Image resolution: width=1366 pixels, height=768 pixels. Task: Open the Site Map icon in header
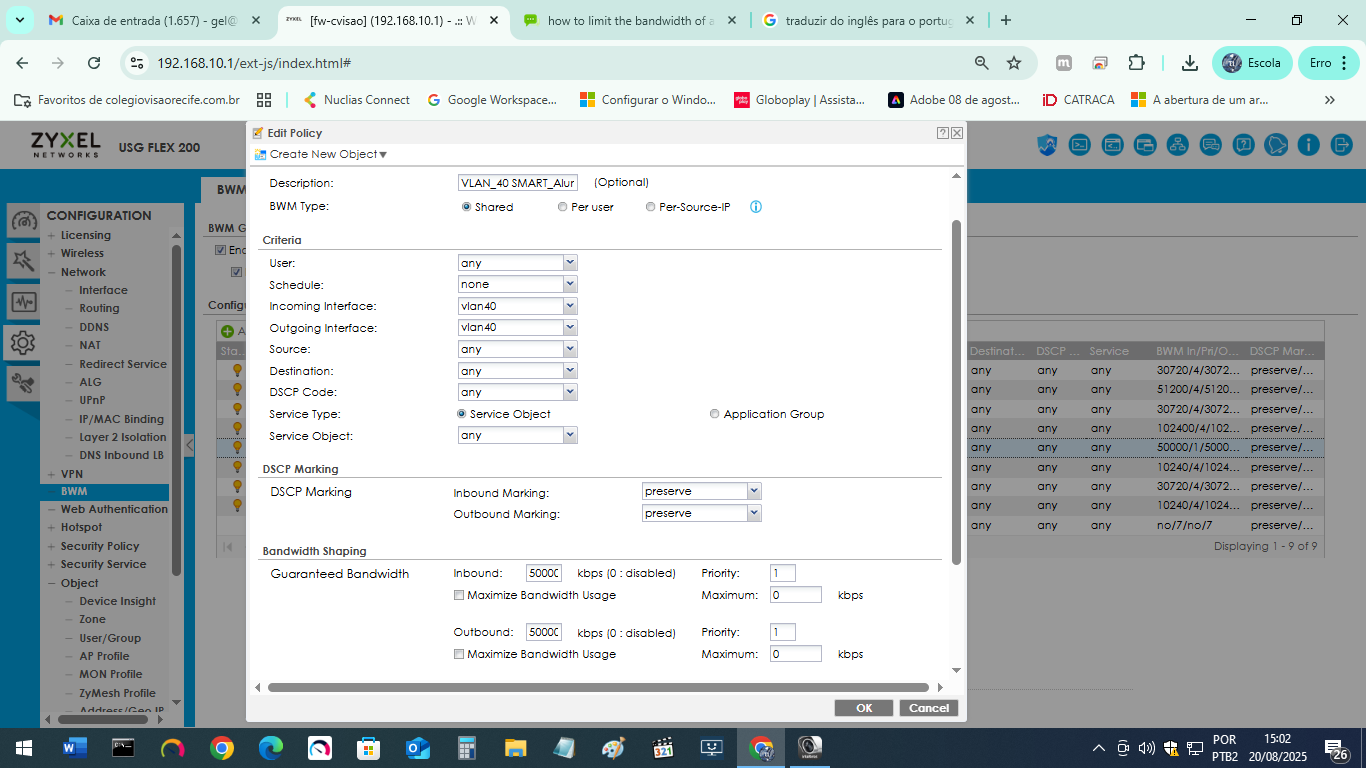[x=1178, y=145]
